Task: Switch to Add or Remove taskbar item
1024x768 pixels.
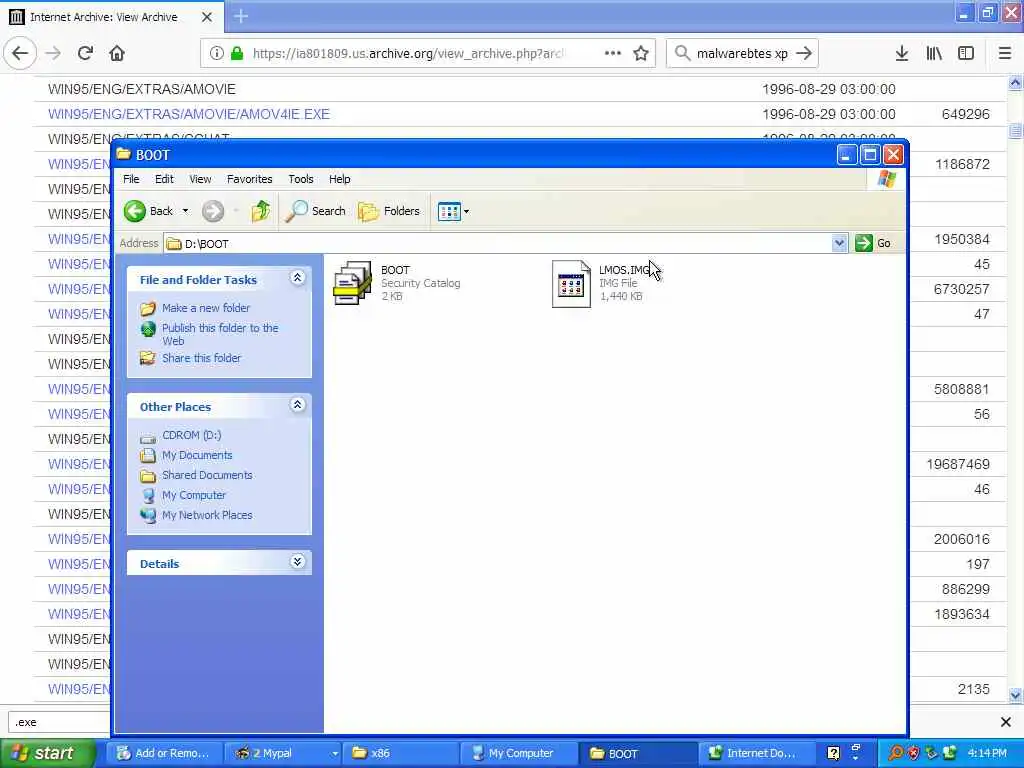Action: point(163,753)
